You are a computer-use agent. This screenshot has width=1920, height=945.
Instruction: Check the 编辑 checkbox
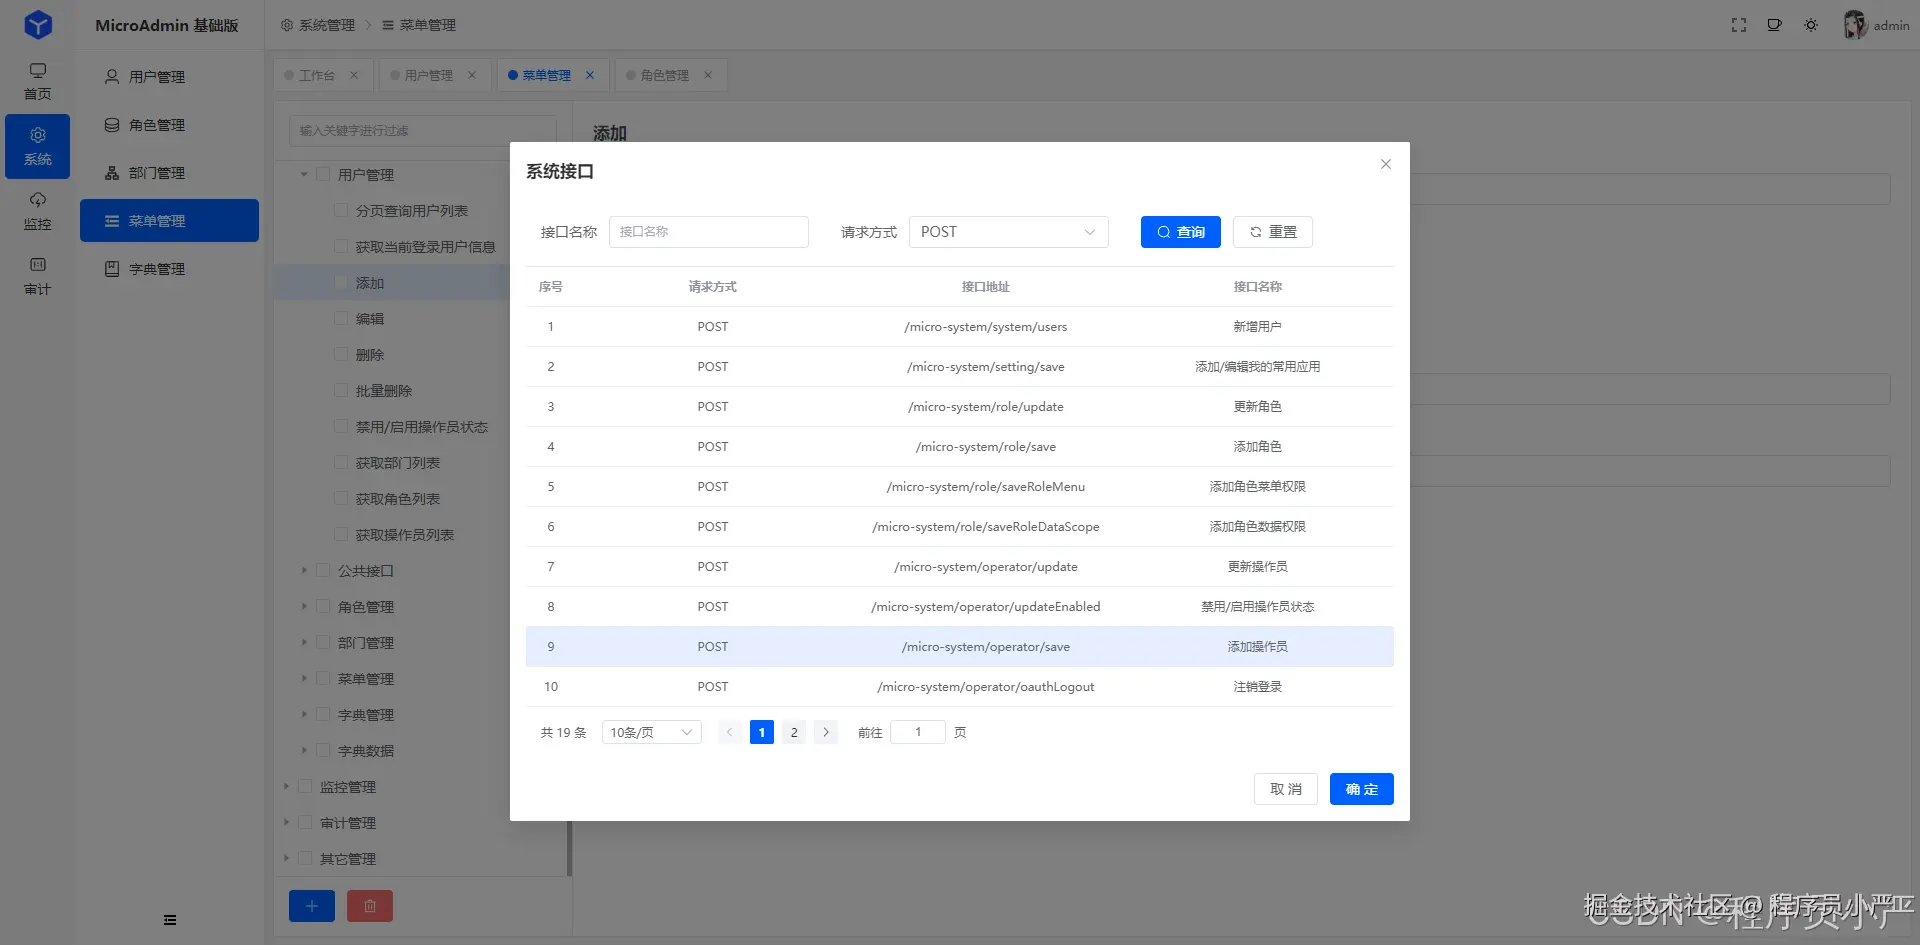coord(341,318)
